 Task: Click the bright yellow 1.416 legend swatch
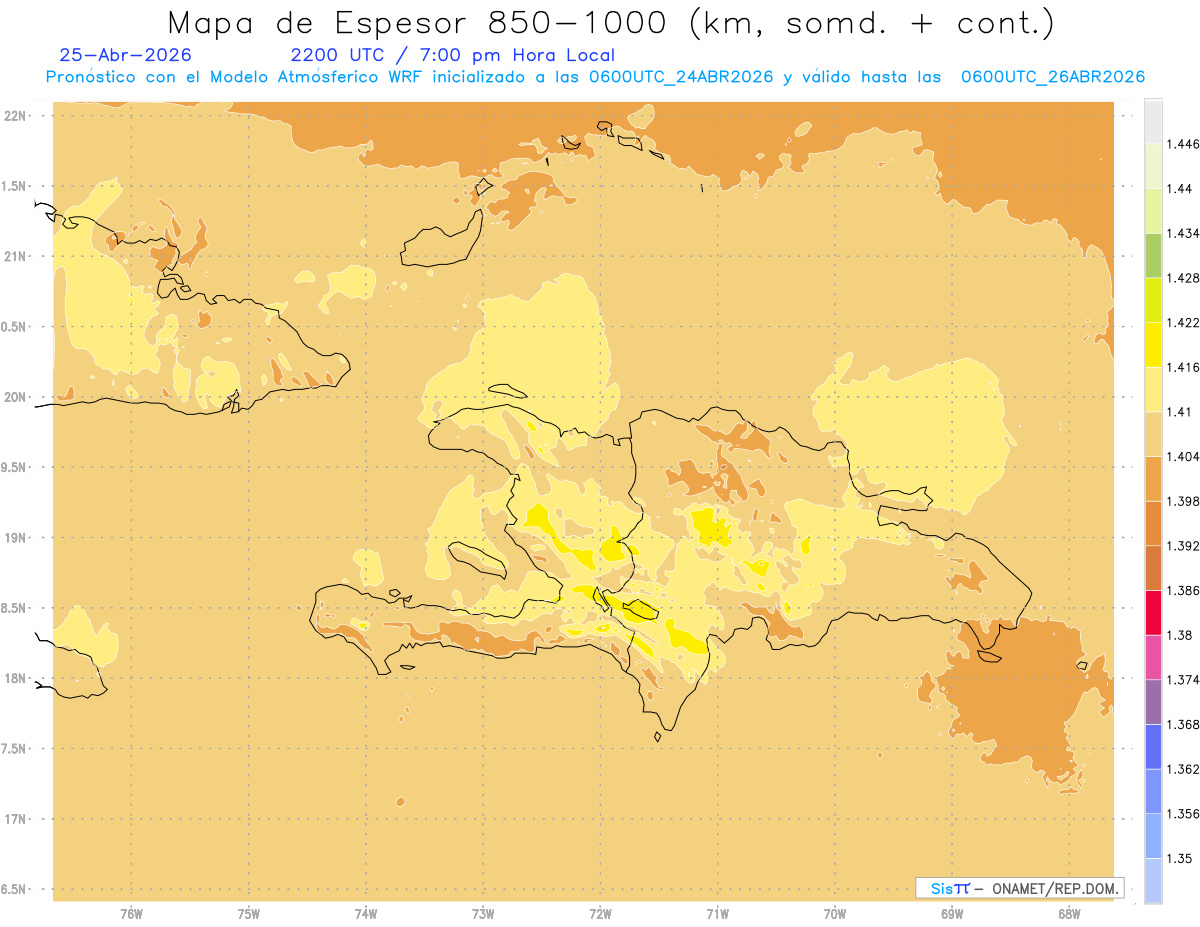click(1153, 344)
